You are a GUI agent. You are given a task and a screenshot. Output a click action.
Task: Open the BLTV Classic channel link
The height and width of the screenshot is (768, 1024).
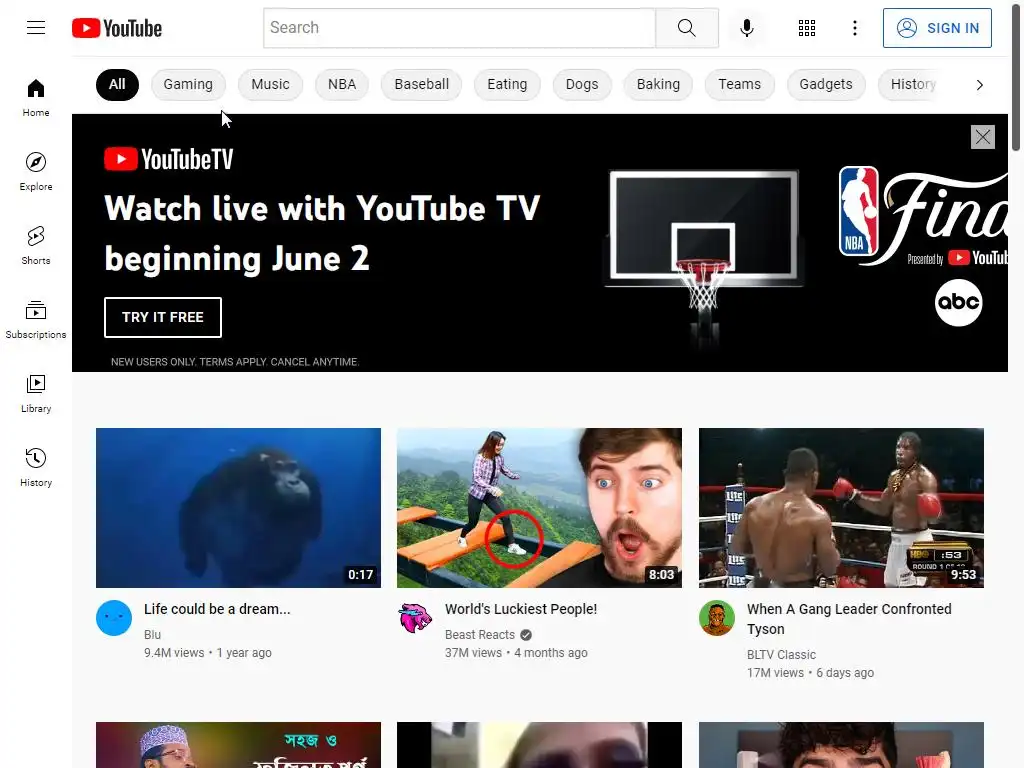(781, 654)
